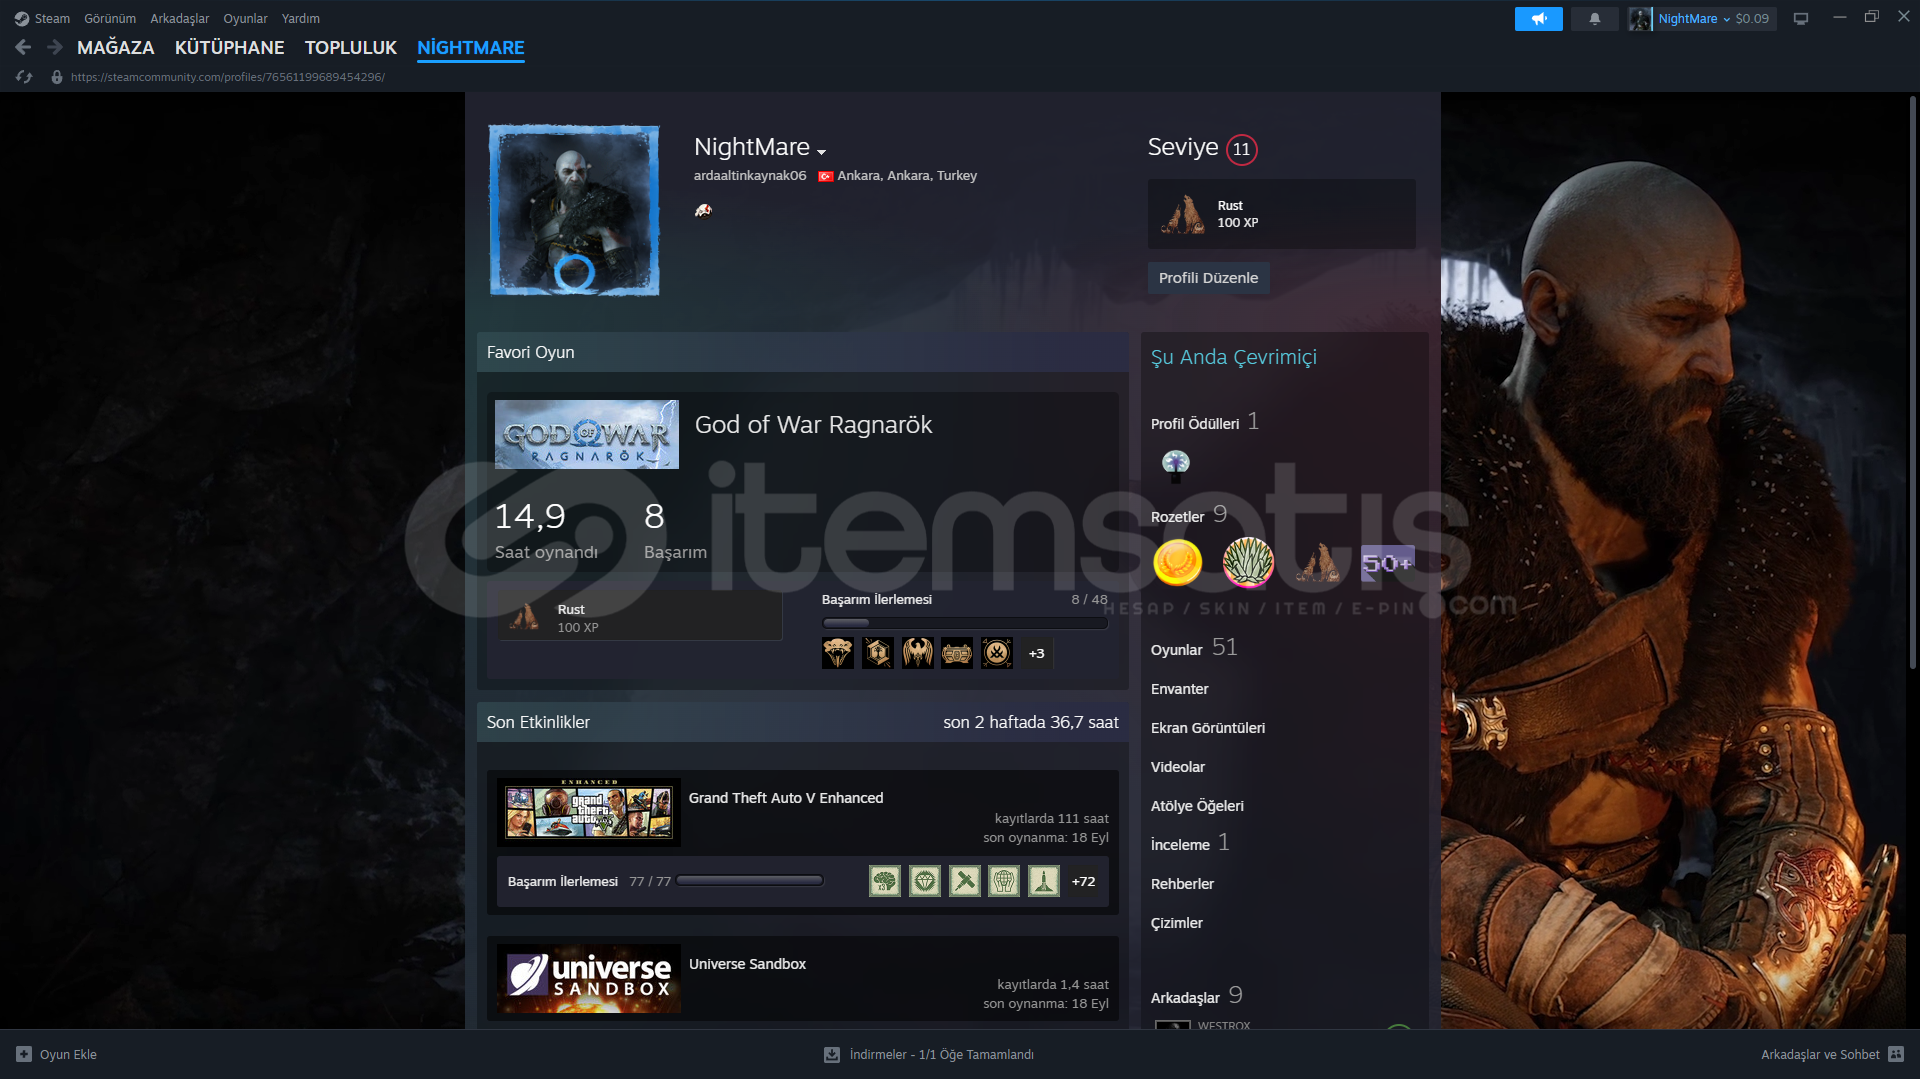The image size is (1920, 1079).
Task: Click the padlock icon in address bar
Action: 57,77
